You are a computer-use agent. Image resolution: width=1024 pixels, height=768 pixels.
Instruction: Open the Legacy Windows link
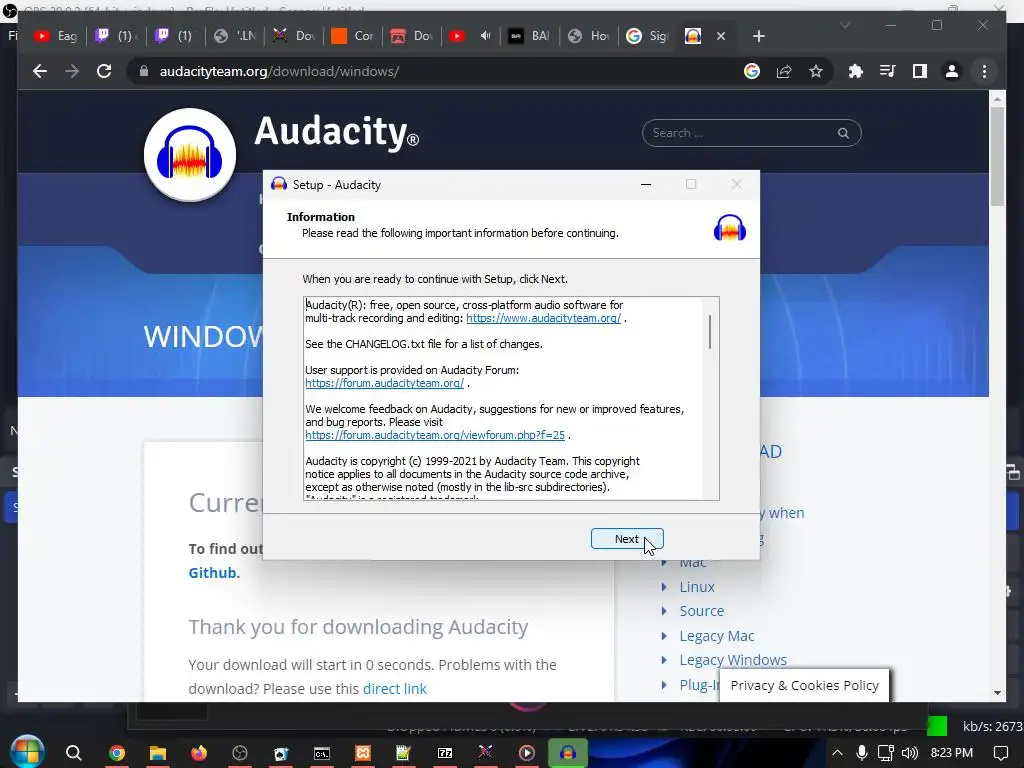coord(733,660)
